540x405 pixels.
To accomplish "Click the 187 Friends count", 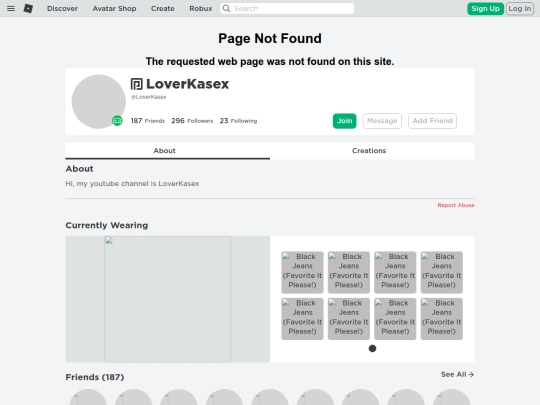I will point(147,121).
